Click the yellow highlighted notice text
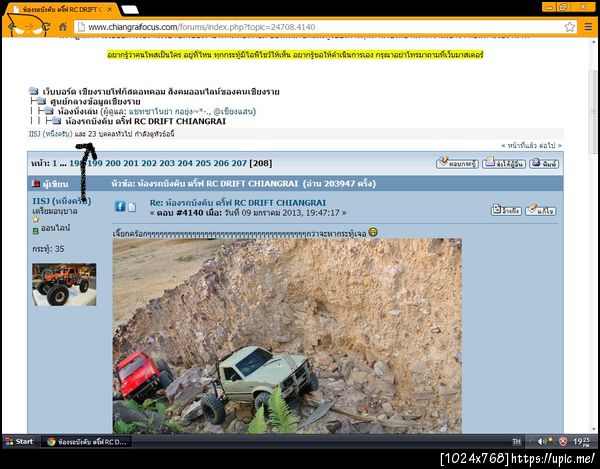Viewport: 600px width, 469px height. click(x=295, y=55)
